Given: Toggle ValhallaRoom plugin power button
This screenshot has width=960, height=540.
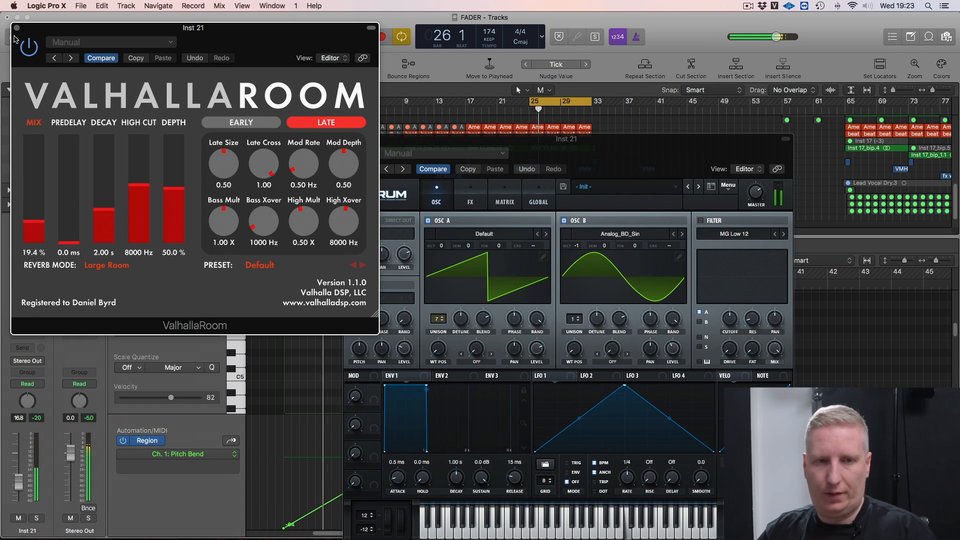Looking at the screenshot, I should click(29, 47).
